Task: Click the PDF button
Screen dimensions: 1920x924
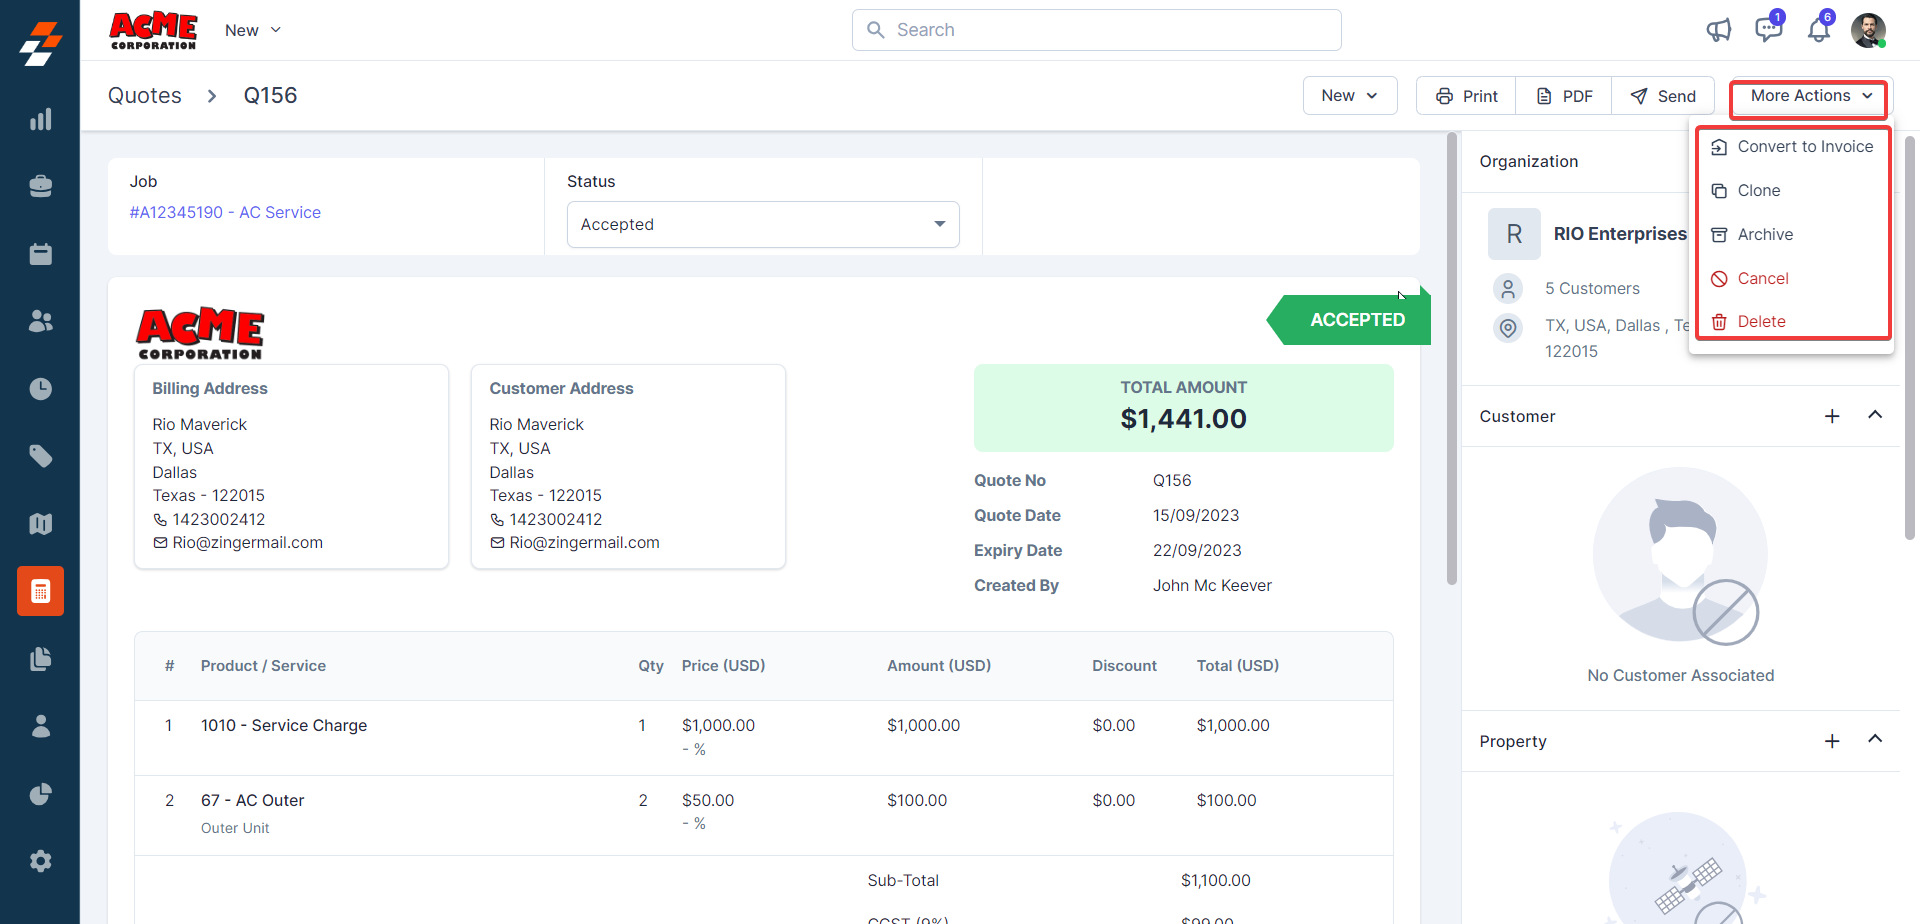Action: click(1564, 96)
